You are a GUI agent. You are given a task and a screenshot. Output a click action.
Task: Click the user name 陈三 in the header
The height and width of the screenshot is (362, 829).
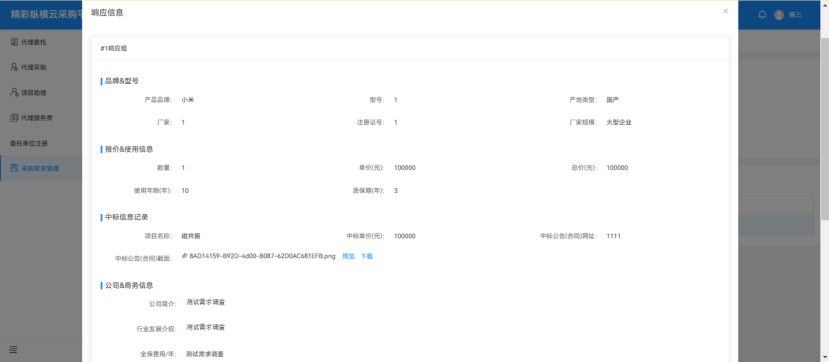[795, 15]
